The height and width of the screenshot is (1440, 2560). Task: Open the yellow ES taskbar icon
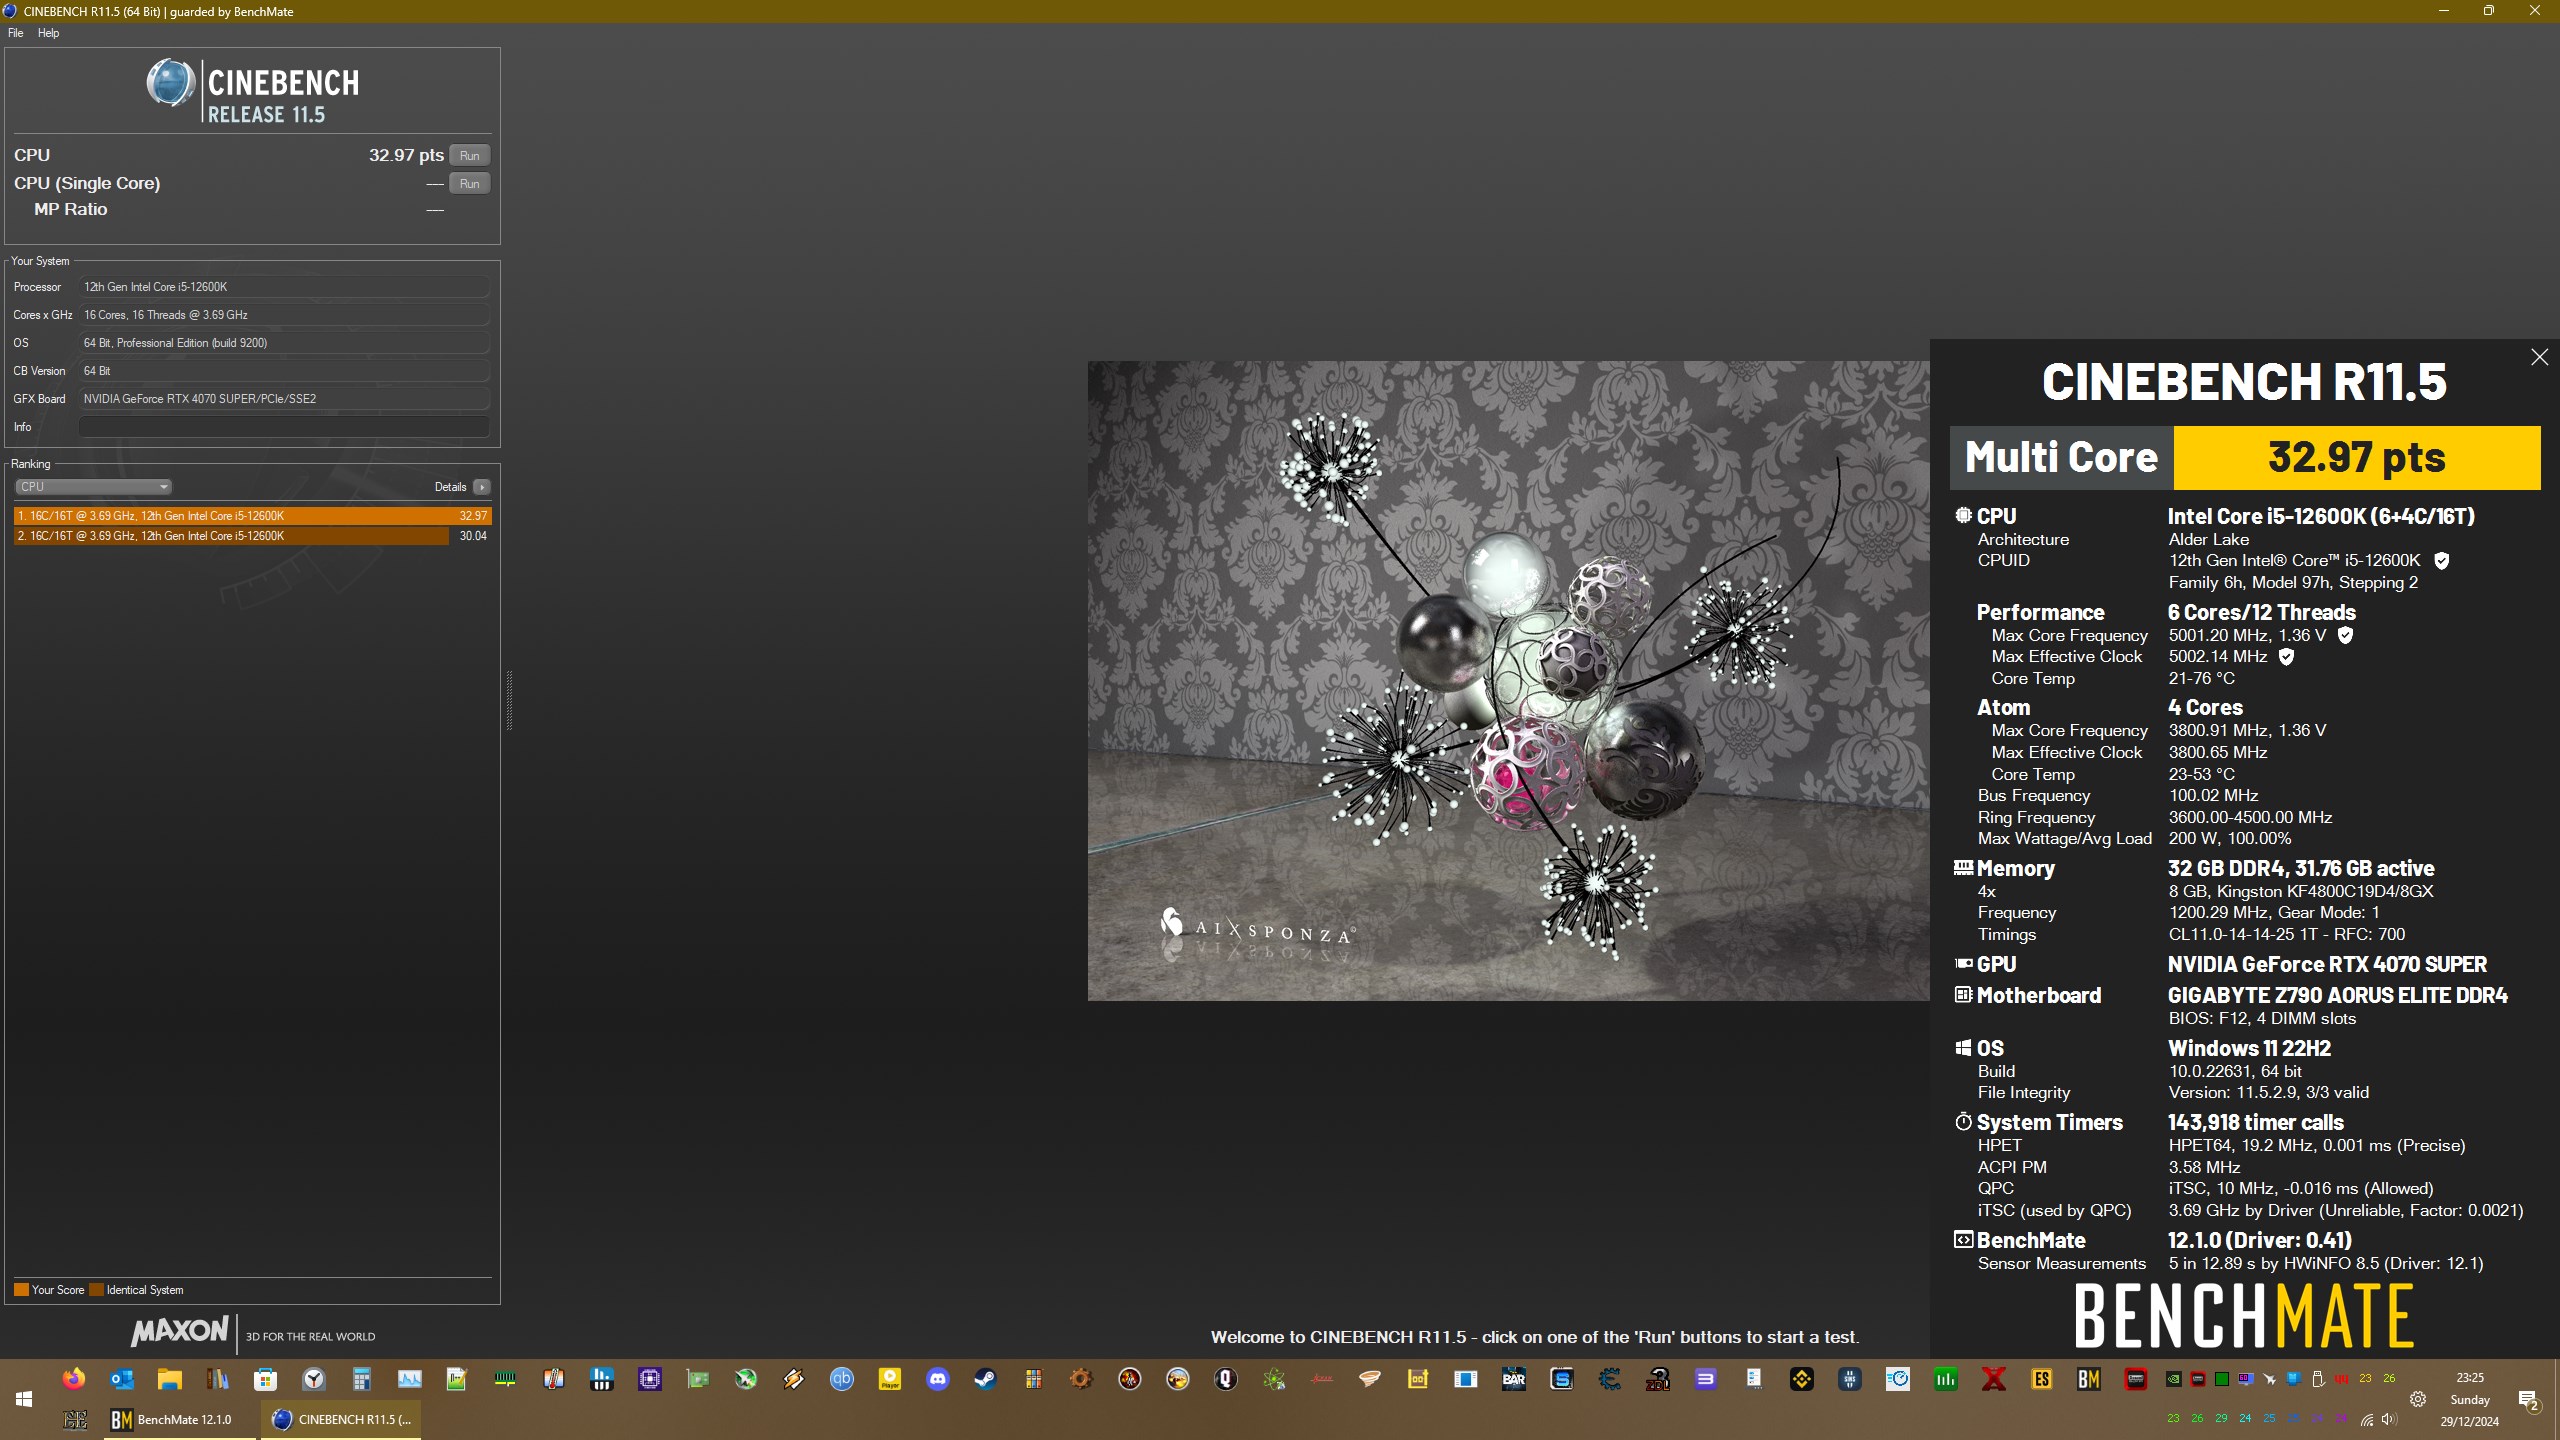pyautogui.click(x=2042, y=1380)
